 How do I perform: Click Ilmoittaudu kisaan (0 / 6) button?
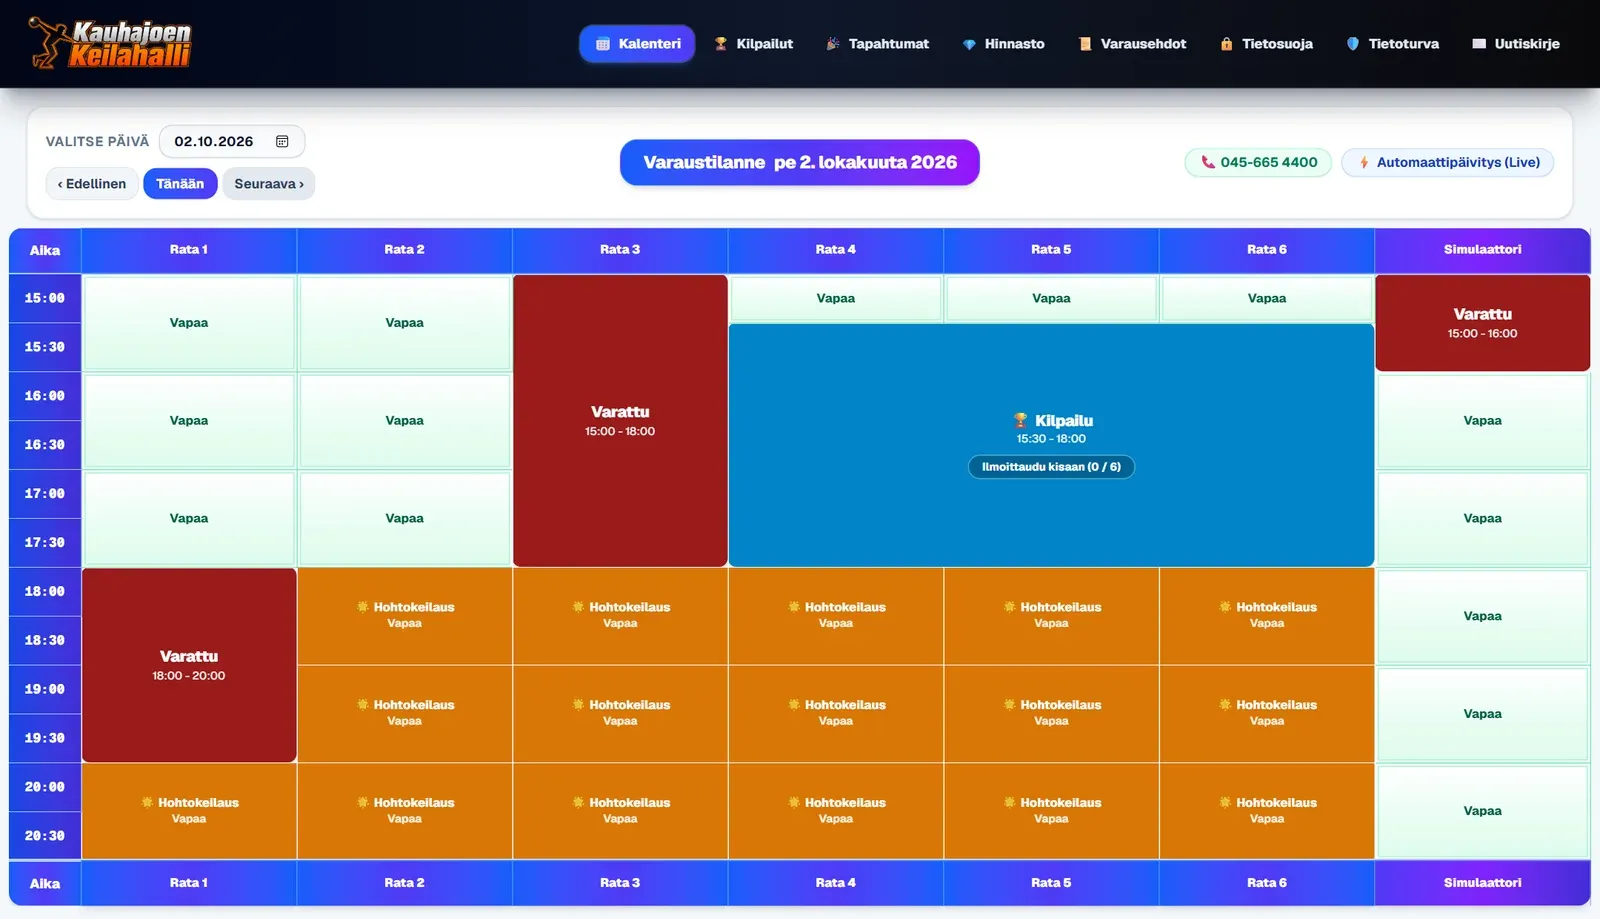point(1051,467)
